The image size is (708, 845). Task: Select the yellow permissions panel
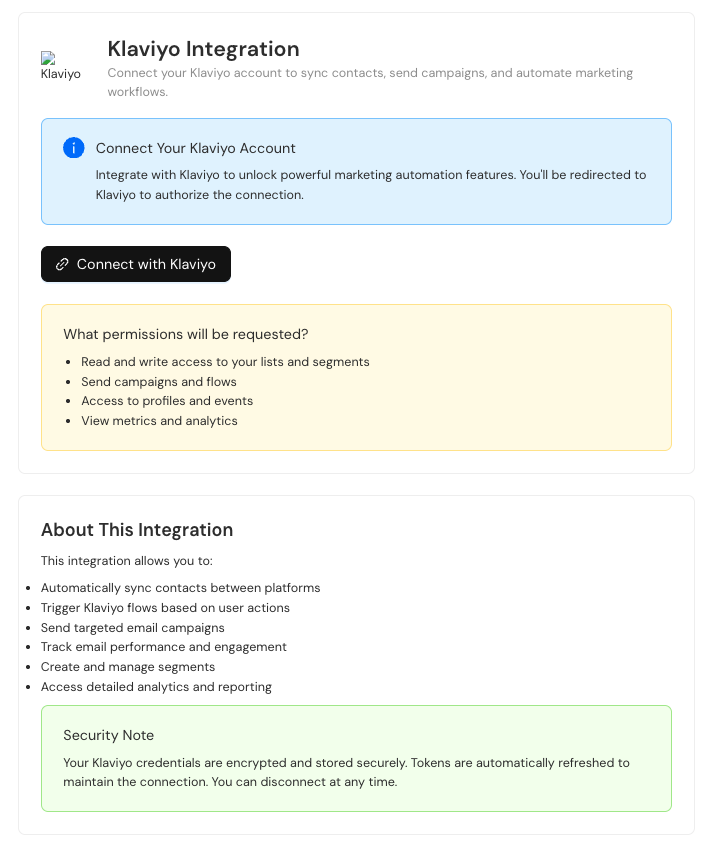pyautogui.click(x=355, y=377)
